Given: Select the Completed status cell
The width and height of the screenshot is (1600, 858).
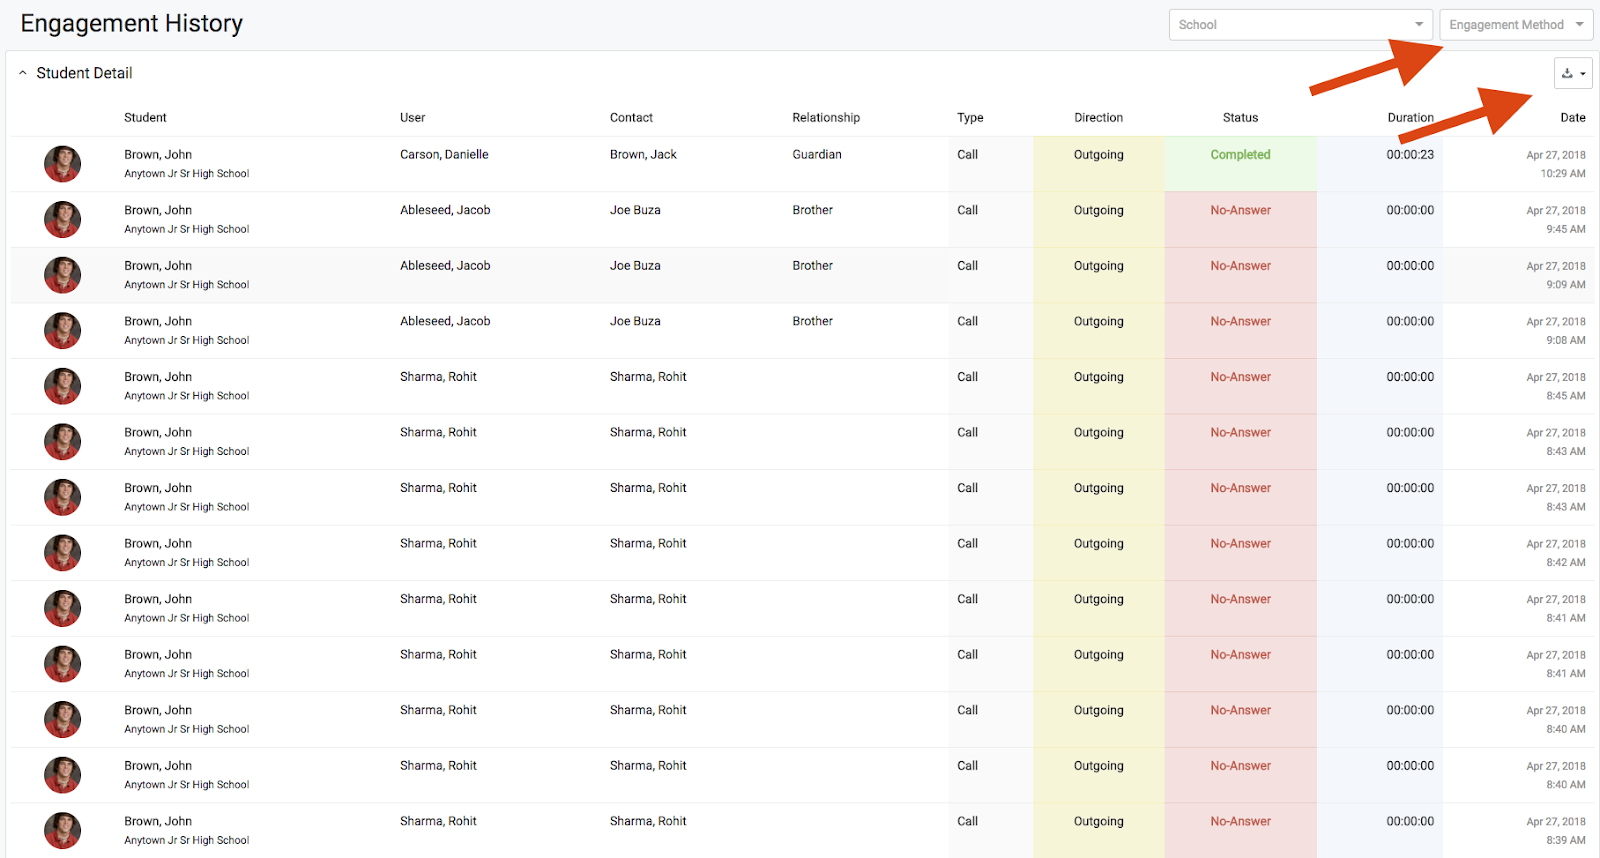Looking at the screenshot, I should click(1240, 164).
